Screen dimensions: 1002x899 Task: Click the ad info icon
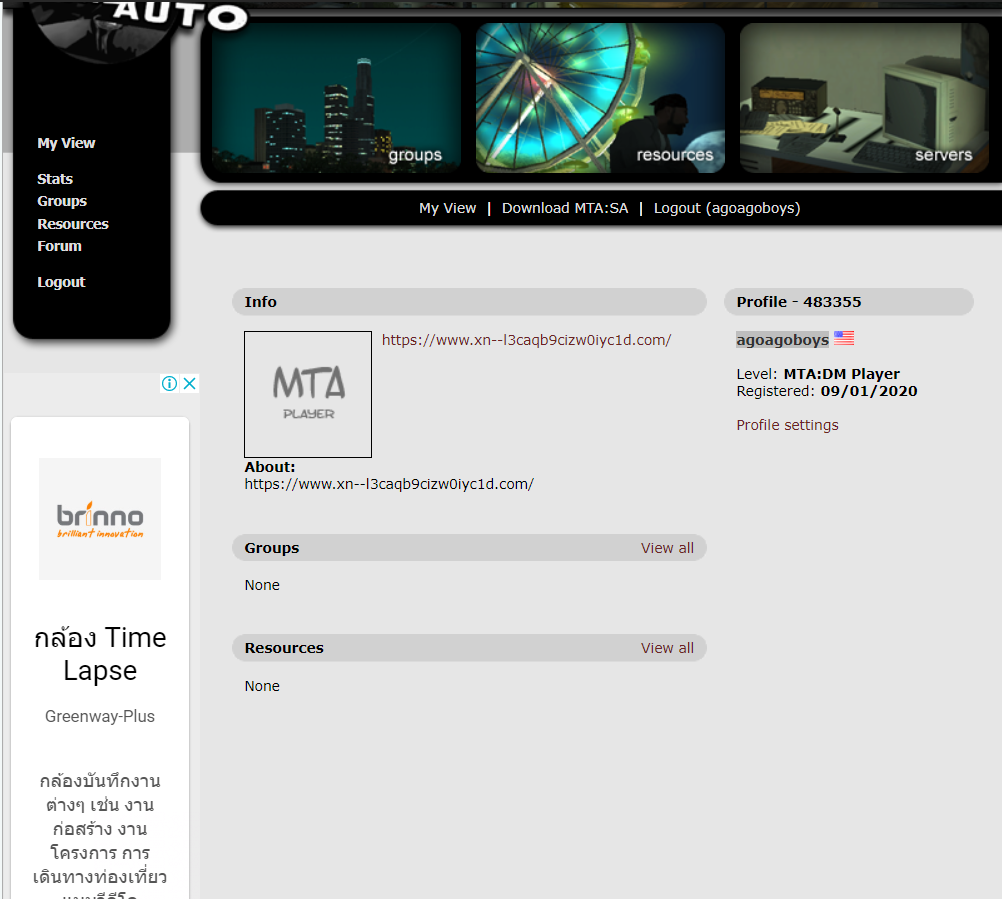coord(169,383)
